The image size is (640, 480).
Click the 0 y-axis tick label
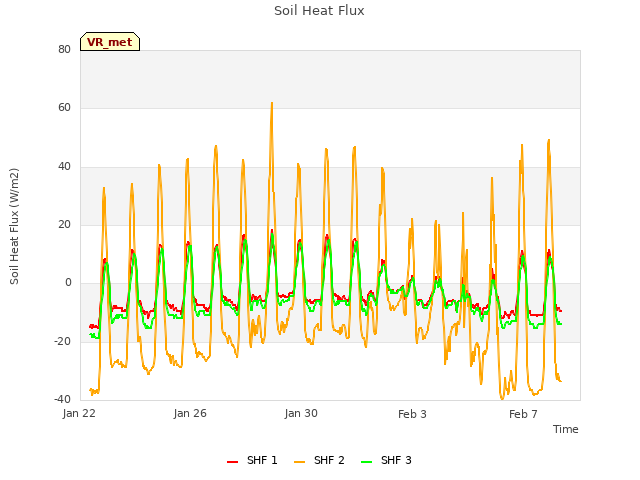(x=68, y=282)
